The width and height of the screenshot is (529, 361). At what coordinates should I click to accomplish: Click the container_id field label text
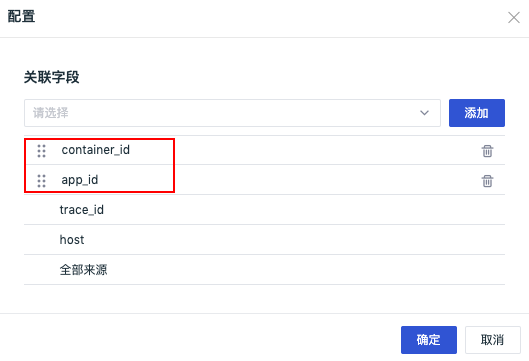coord(95,150)
